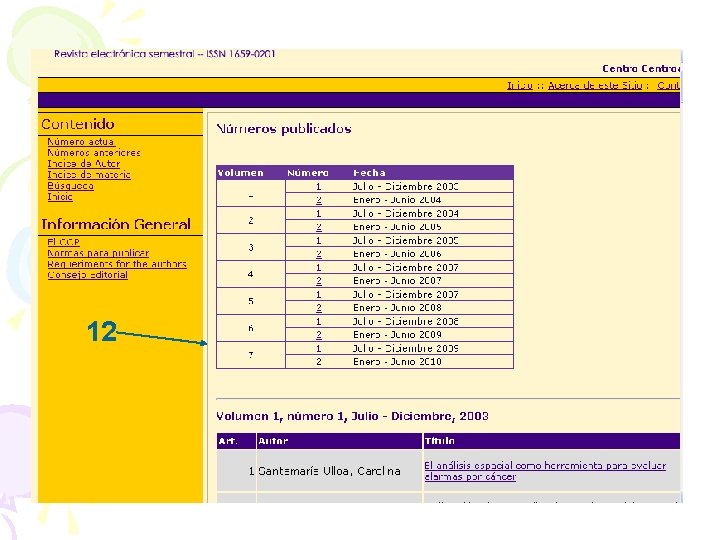Click Inicio link under Contenido
This screenshot has width=720, height=540.
(60, 197)
